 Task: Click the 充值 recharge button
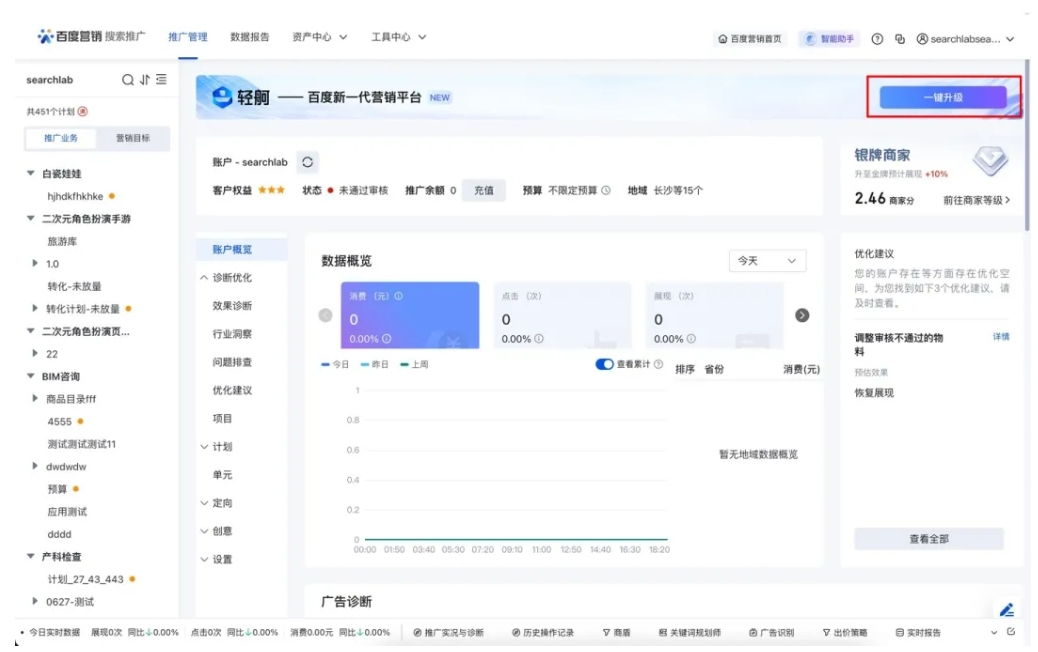pyautogui.click(x=484, y=191)
